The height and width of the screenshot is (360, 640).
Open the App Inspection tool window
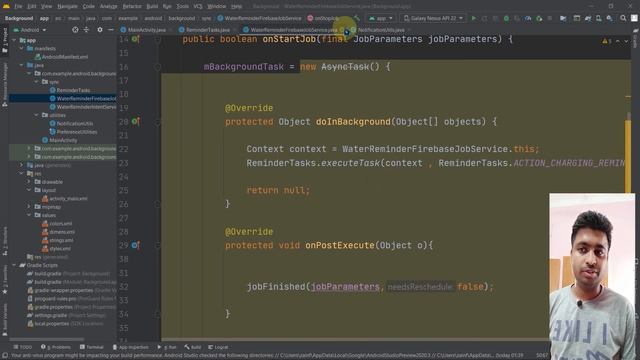[x=131, y=347]
